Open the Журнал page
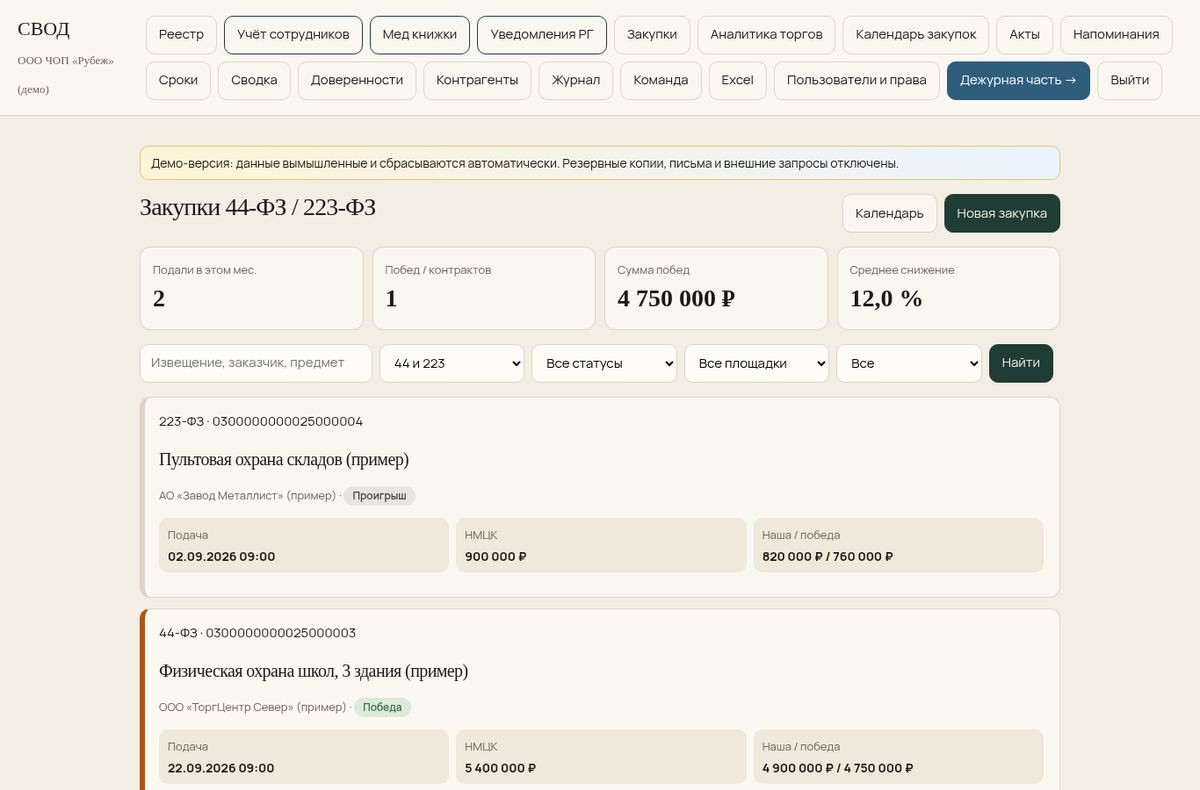Viewport: 1200px width, 790px height. [x=576, y=80]
